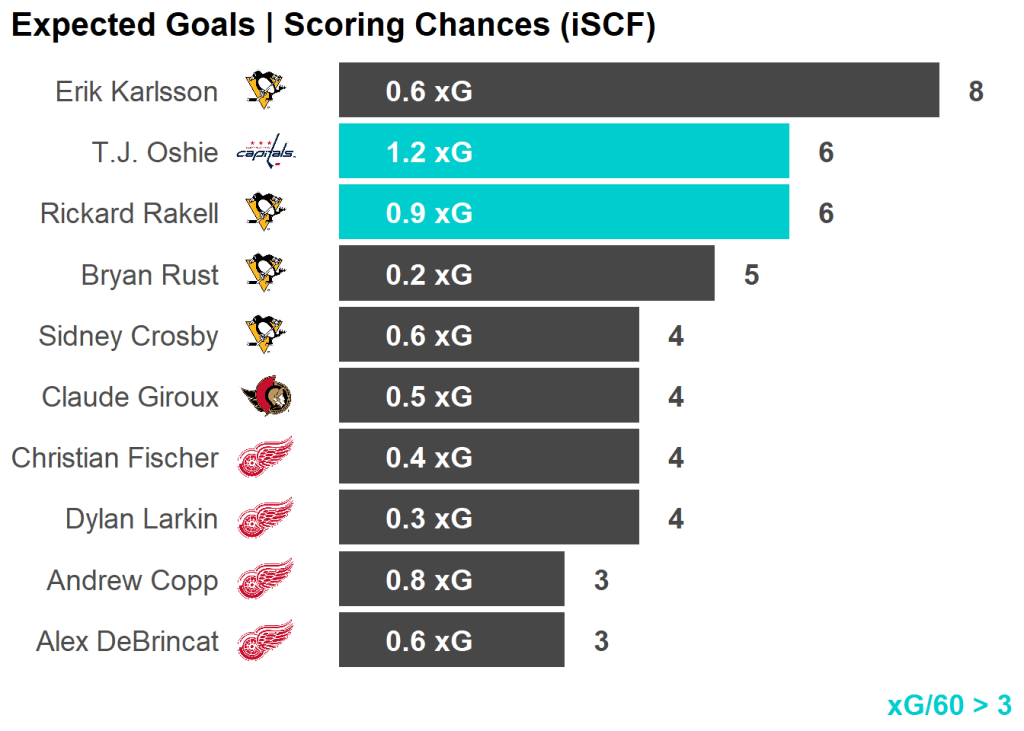
Task: Select Erik Karlsson's 0.6 xG bar
Action: pos(638,91)
